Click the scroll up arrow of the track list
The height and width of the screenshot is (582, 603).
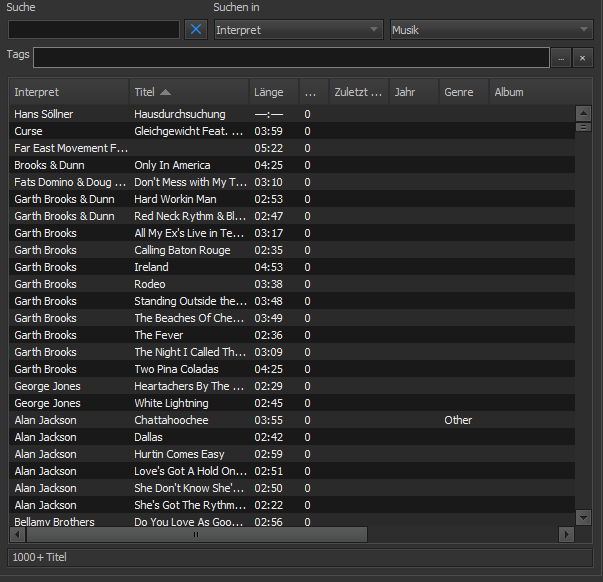pyautogui.click(x=583, y=113)
